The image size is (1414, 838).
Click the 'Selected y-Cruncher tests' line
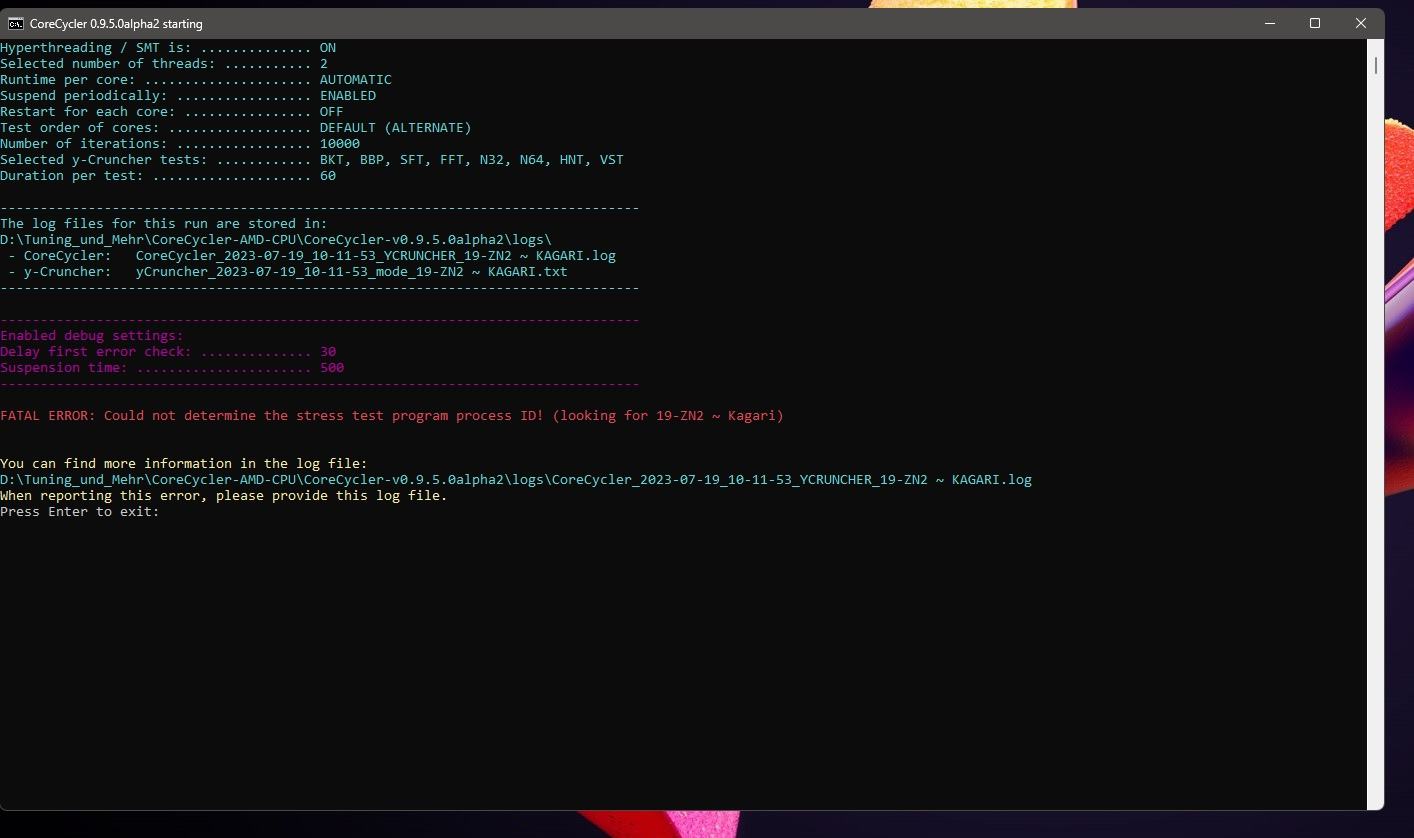pyautogui.click(x=312, y=160)
